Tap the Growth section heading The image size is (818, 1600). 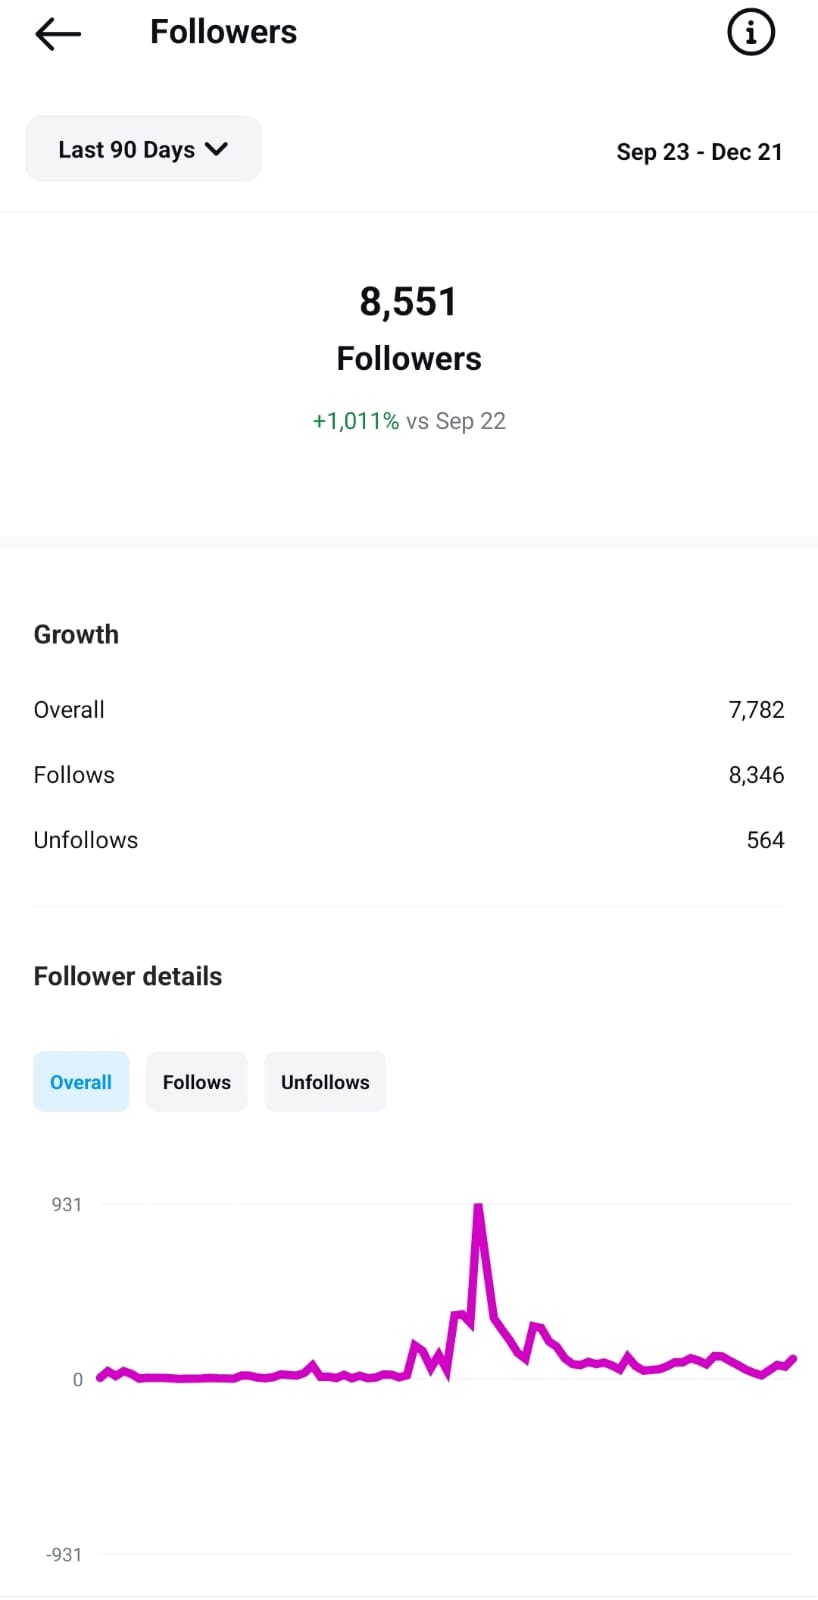tap(76, 635)
